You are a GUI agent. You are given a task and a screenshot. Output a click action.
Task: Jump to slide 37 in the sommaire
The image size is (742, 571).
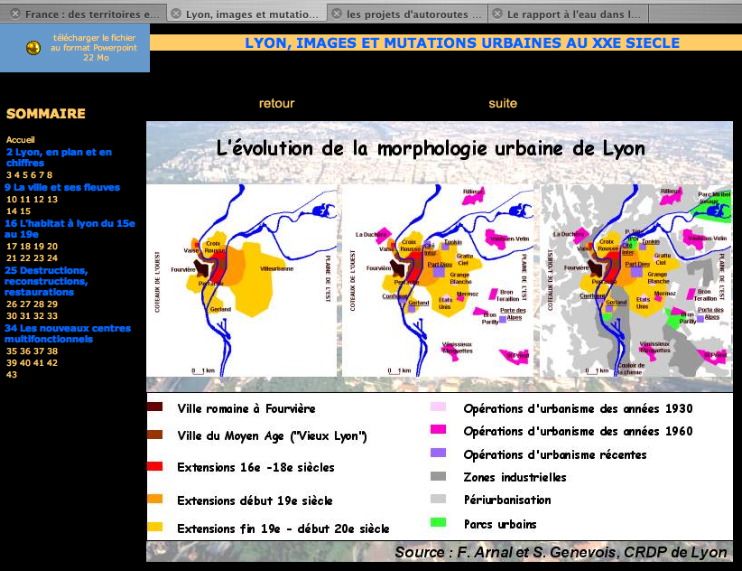[38, 351]
